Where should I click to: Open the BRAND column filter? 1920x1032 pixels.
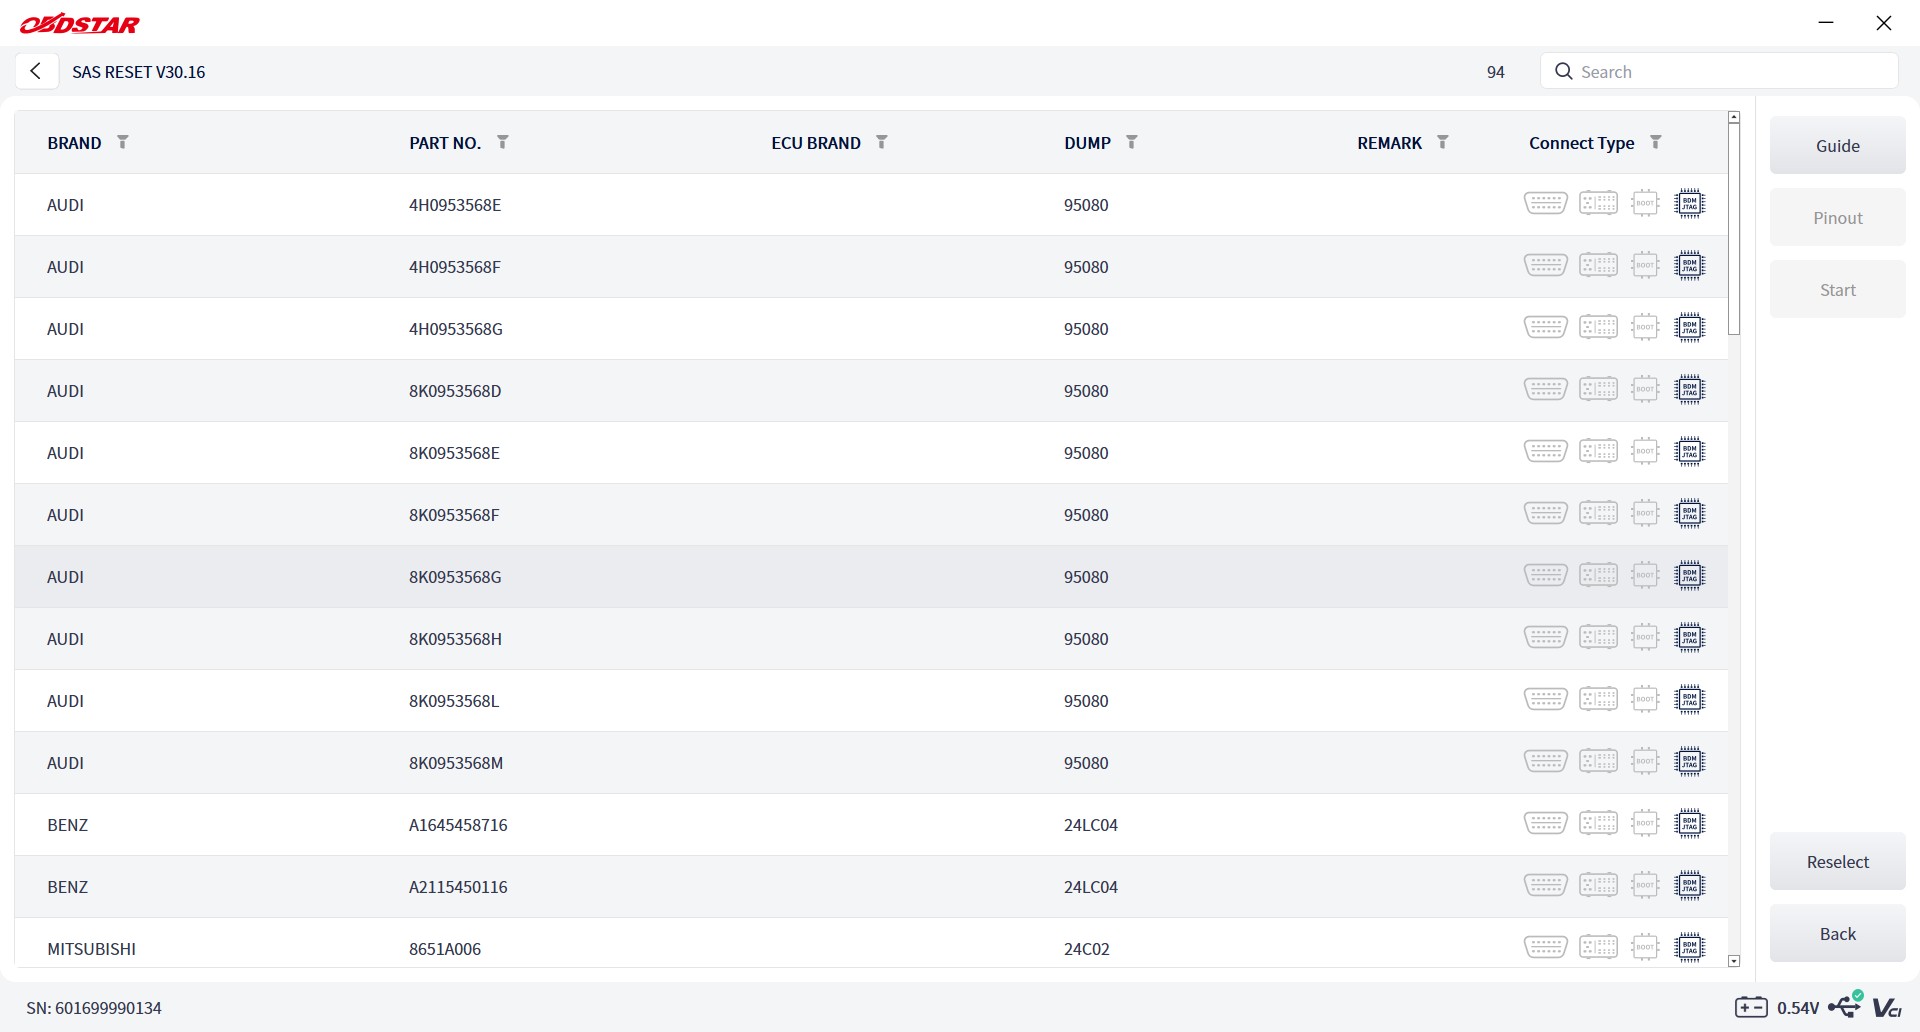tap(123, 142)
